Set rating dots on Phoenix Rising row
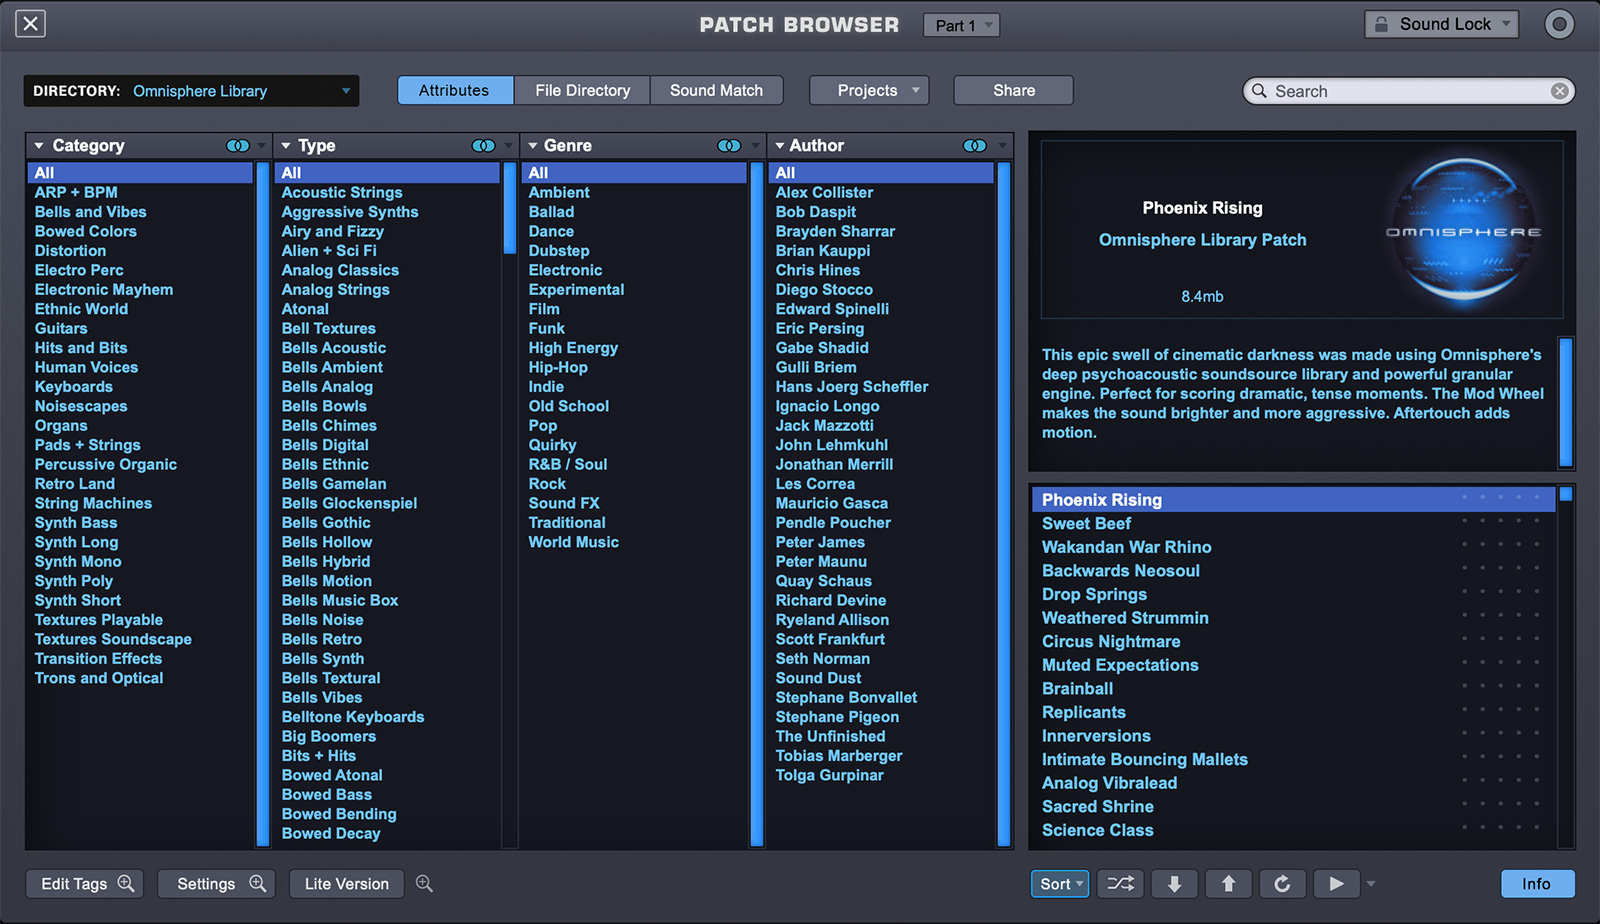 1500,497
